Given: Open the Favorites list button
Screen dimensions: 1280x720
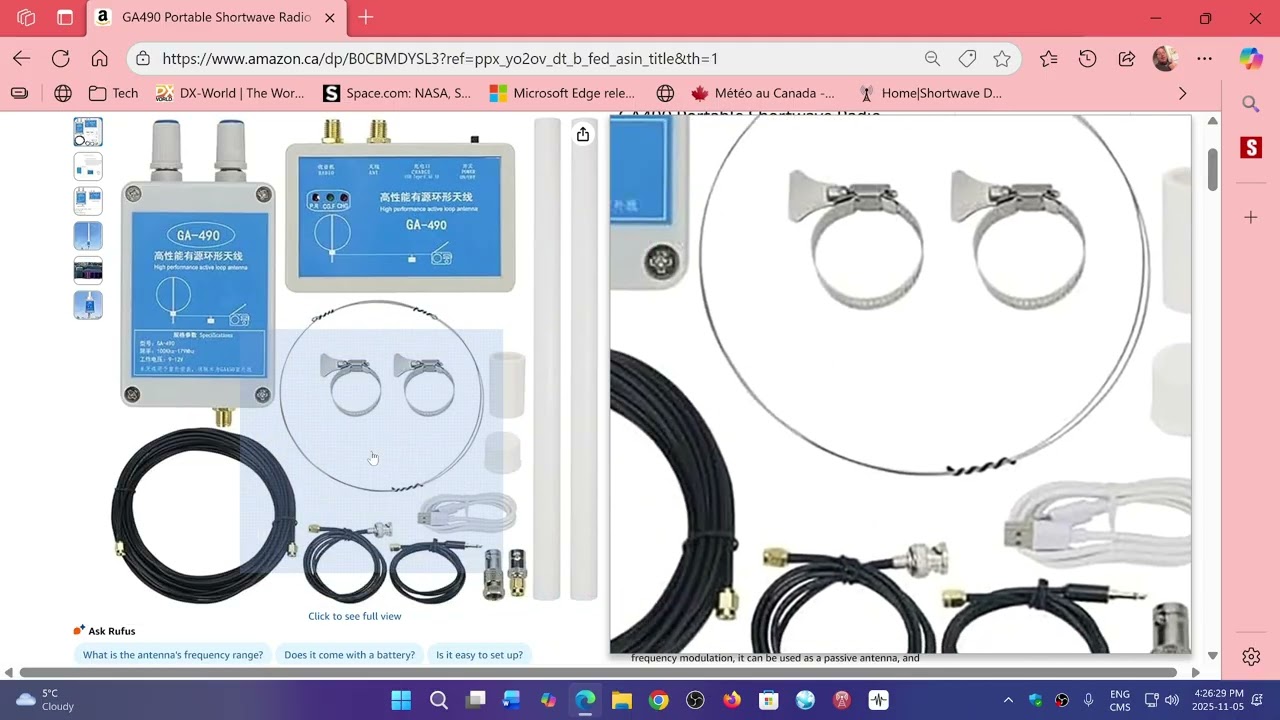Looking at the screenshot, I should 1048,59.
